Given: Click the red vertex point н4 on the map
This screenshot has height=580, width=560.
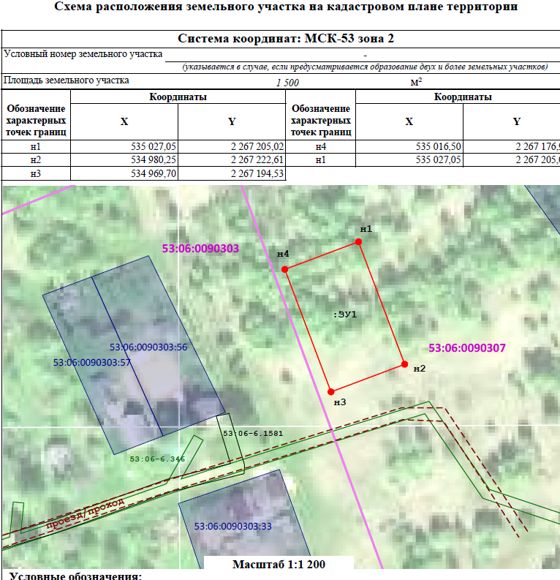Looking at the screenshot, I should coord(285,269).
